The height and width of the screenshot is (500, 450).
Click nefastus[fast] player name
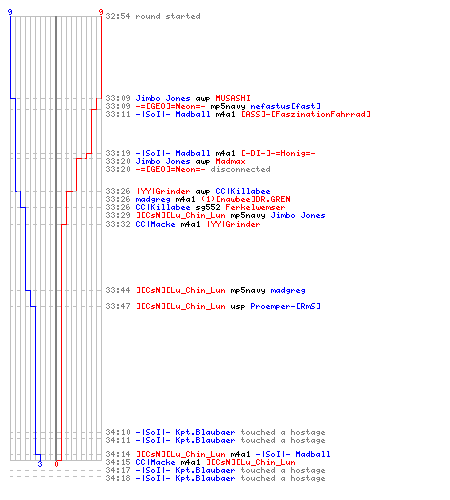tap(286, 106)
